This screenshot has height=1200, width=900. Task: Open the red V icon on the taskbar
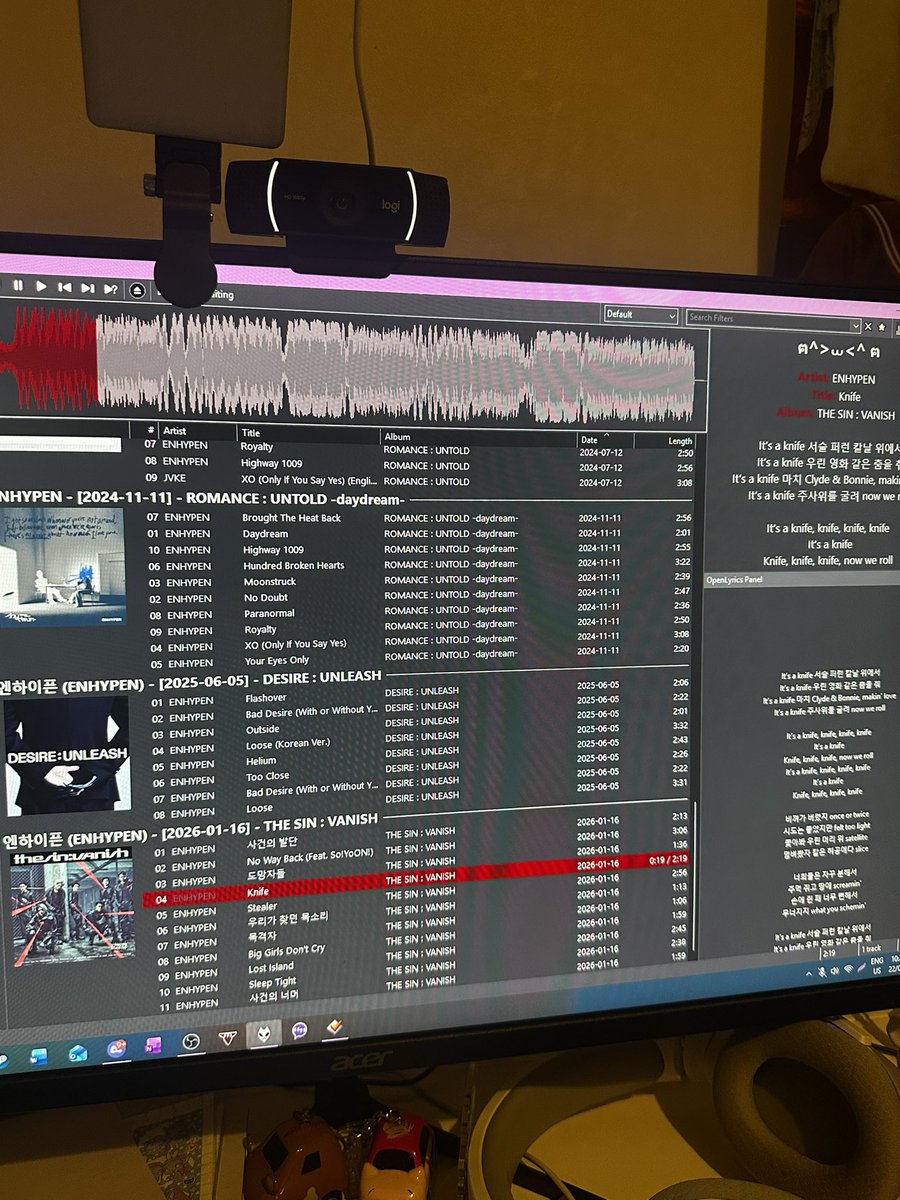[x=228, y=1038]
